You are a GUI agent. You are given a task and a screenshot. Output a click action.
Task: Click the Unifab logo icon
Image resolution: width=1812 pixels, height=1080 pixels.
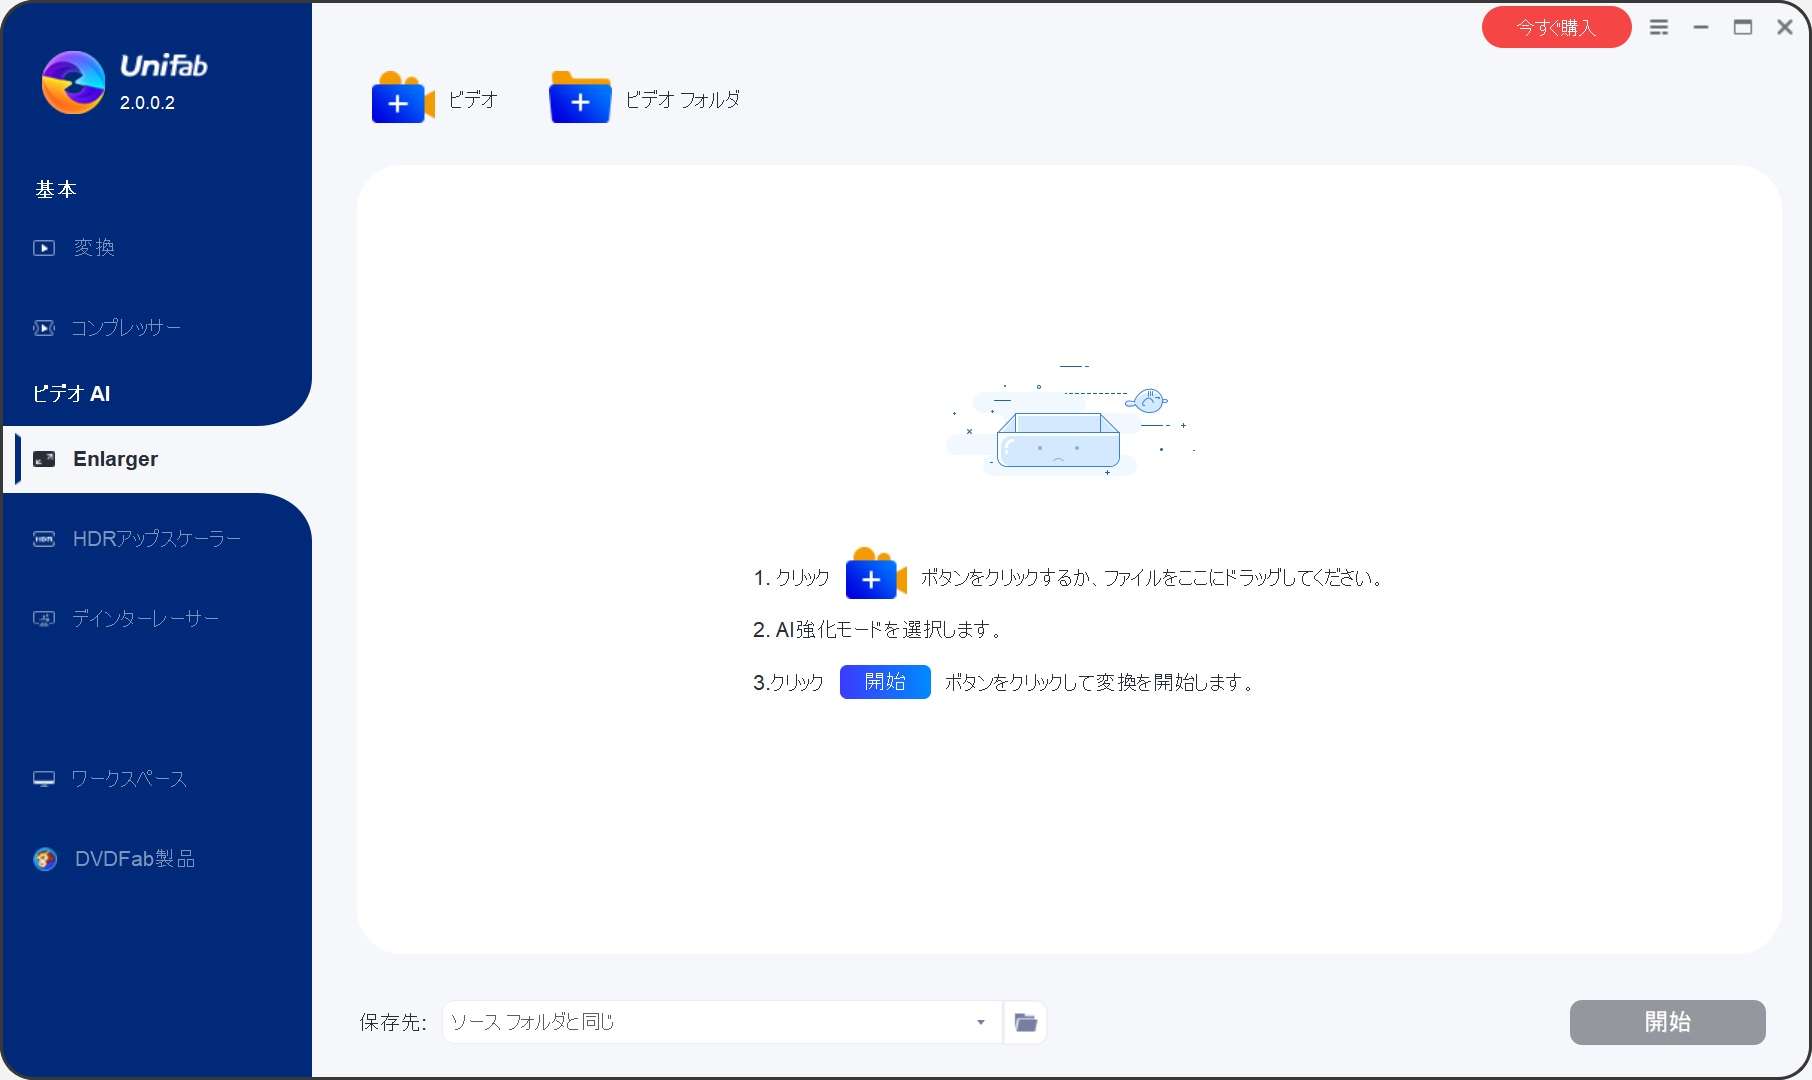click(73, 82)
